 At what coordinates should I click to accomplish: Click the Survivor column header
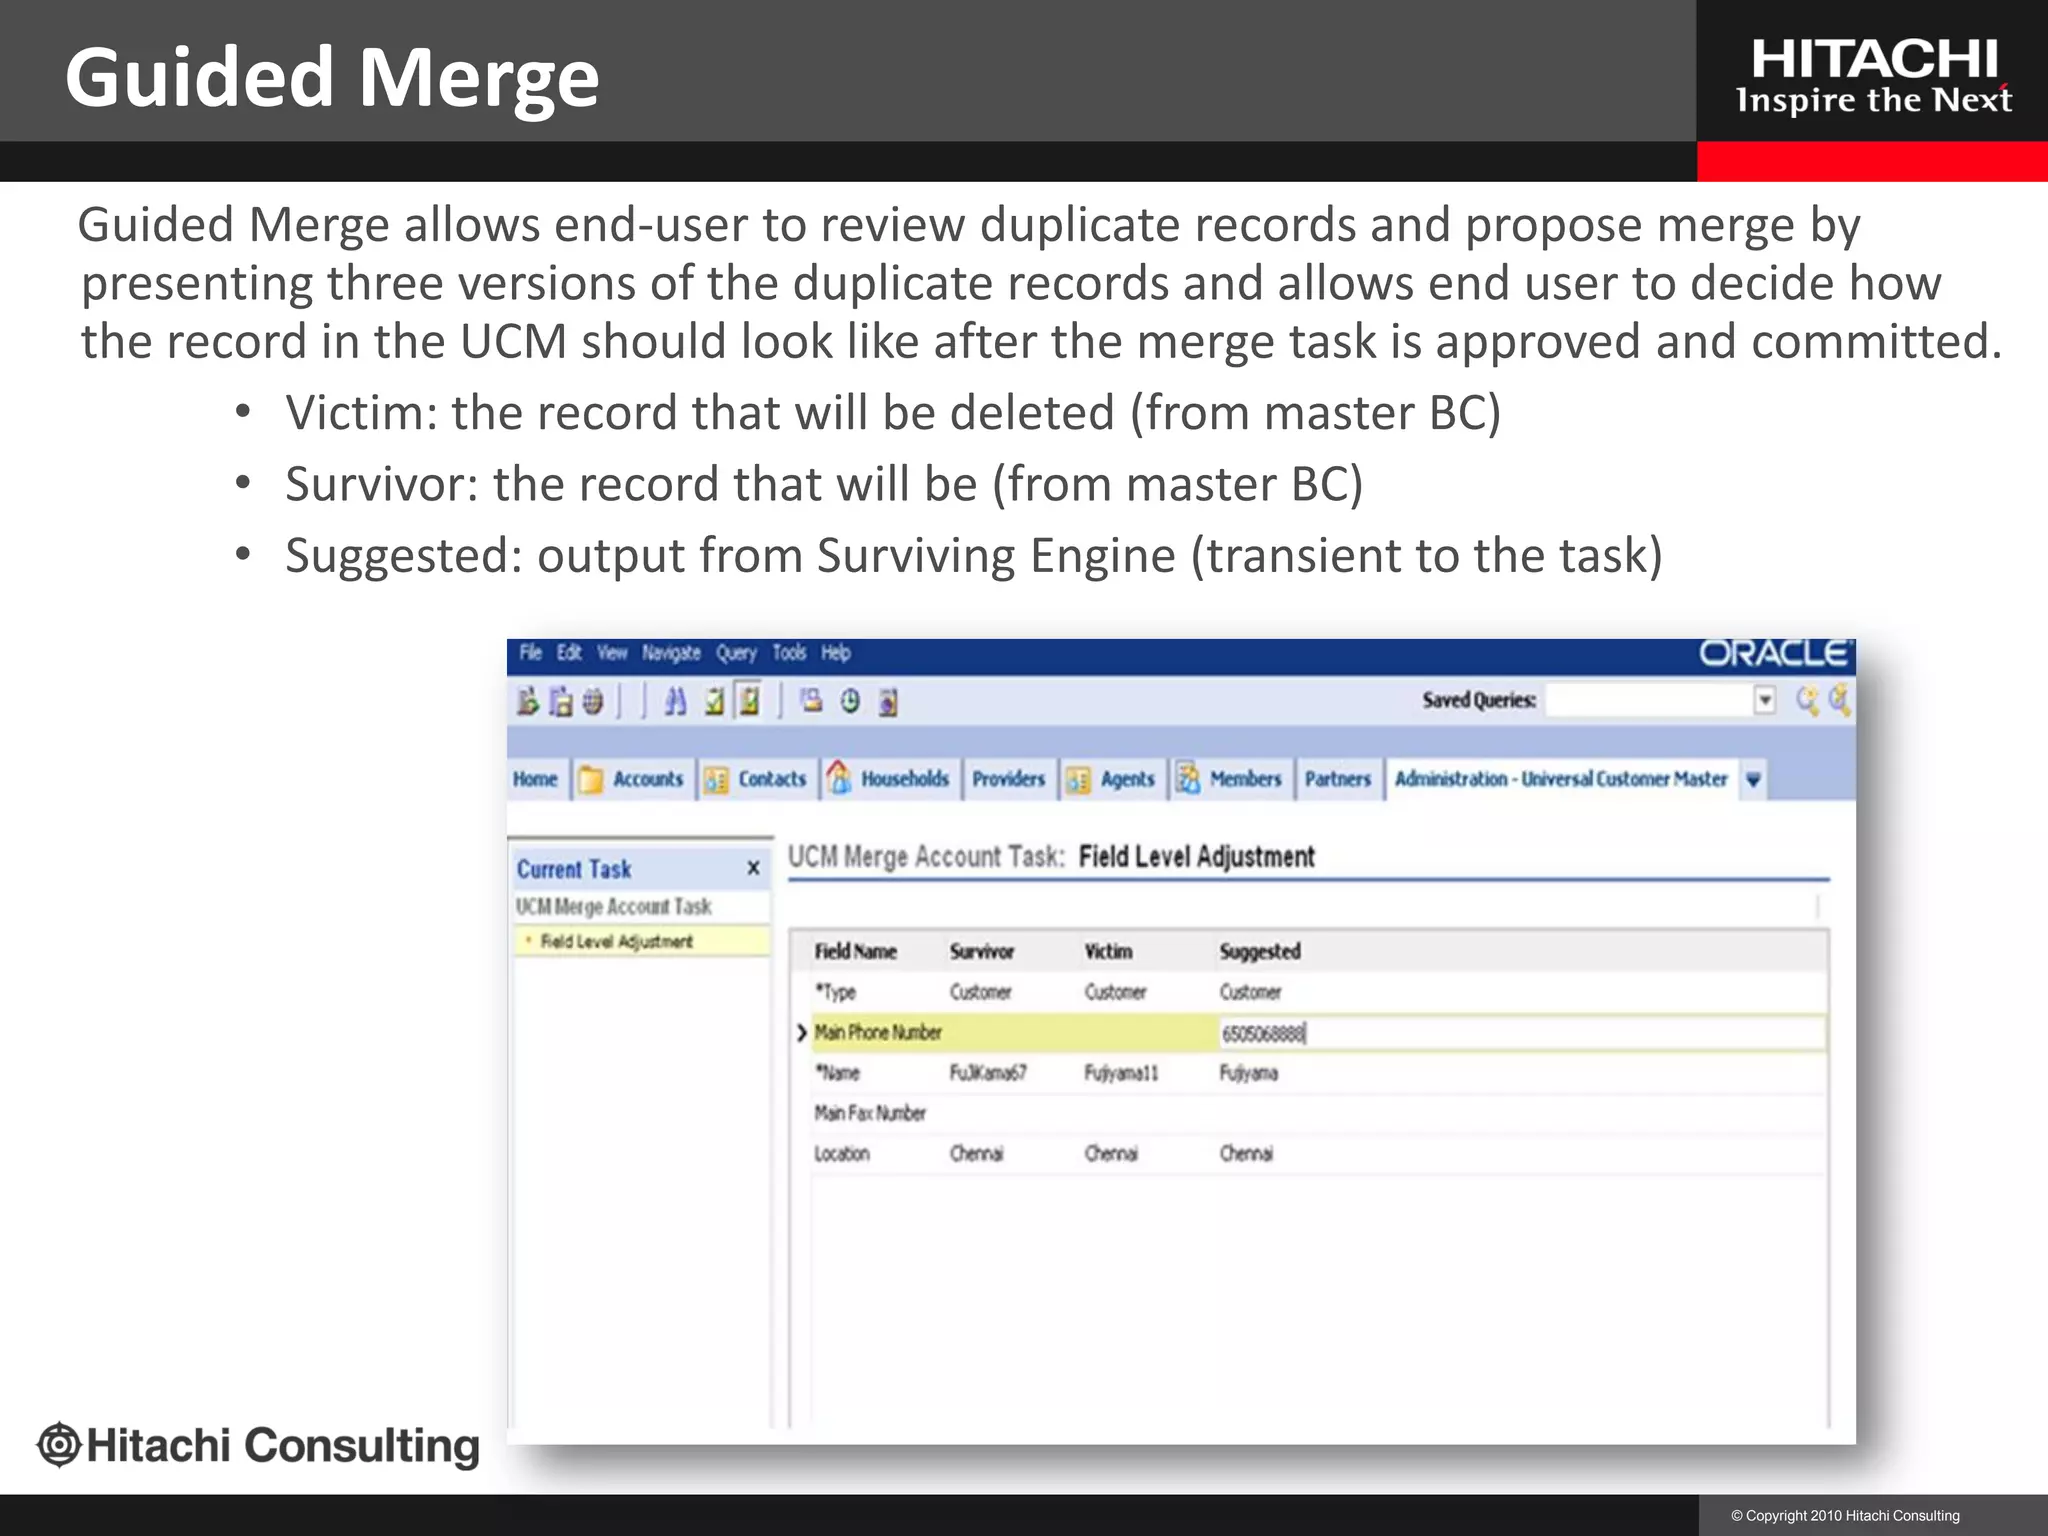(981, 952)
